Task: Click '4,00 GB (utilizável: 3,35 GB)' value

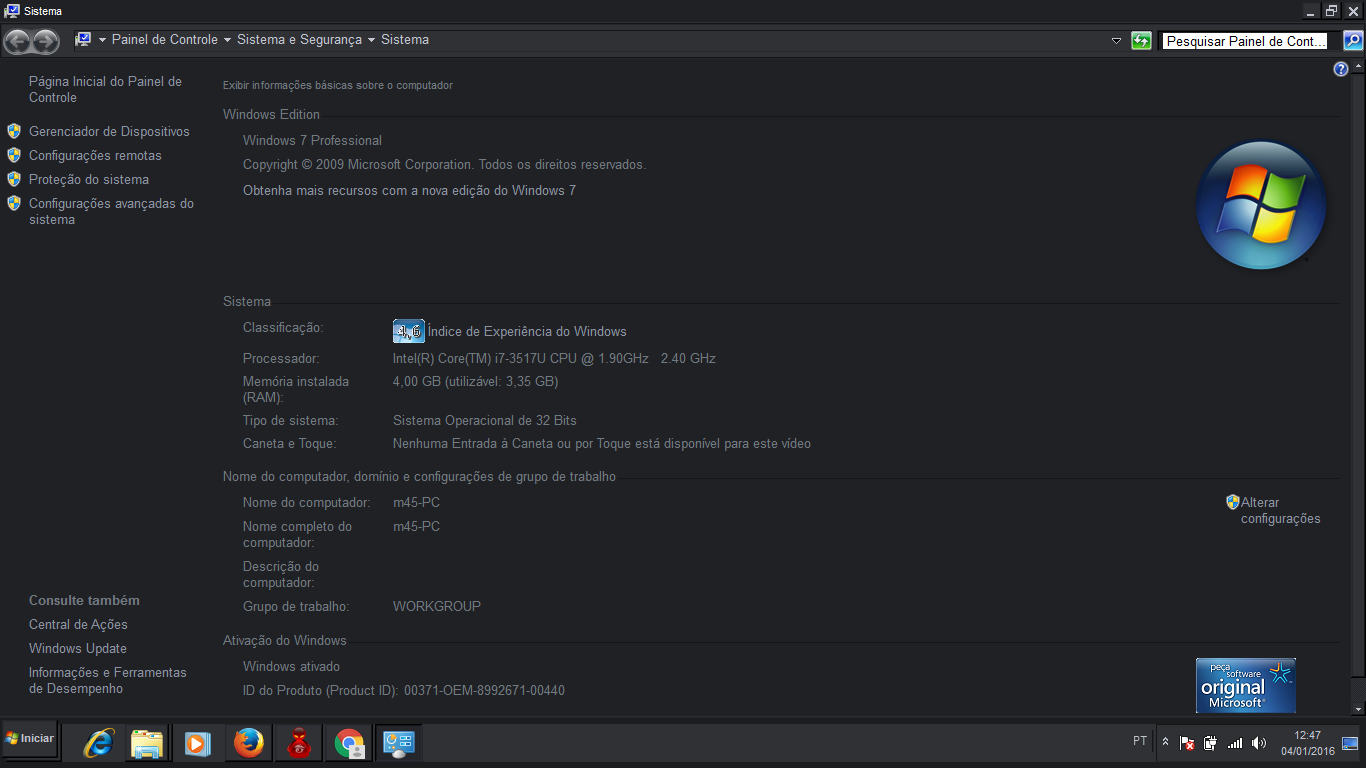Action: click(476, 381)
